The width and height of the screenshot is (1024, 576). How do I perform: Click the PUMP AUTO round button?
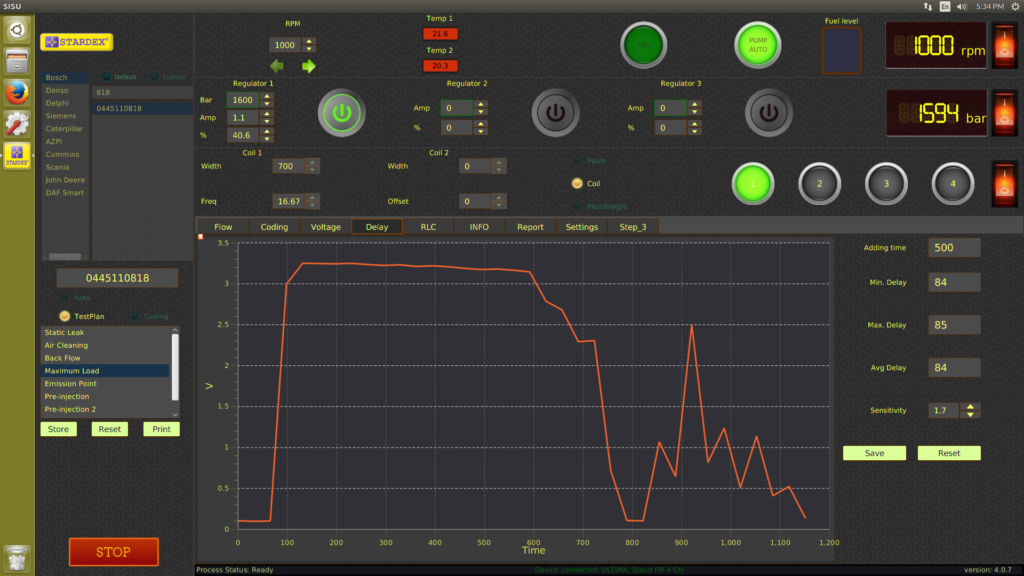tap(758, 45)
